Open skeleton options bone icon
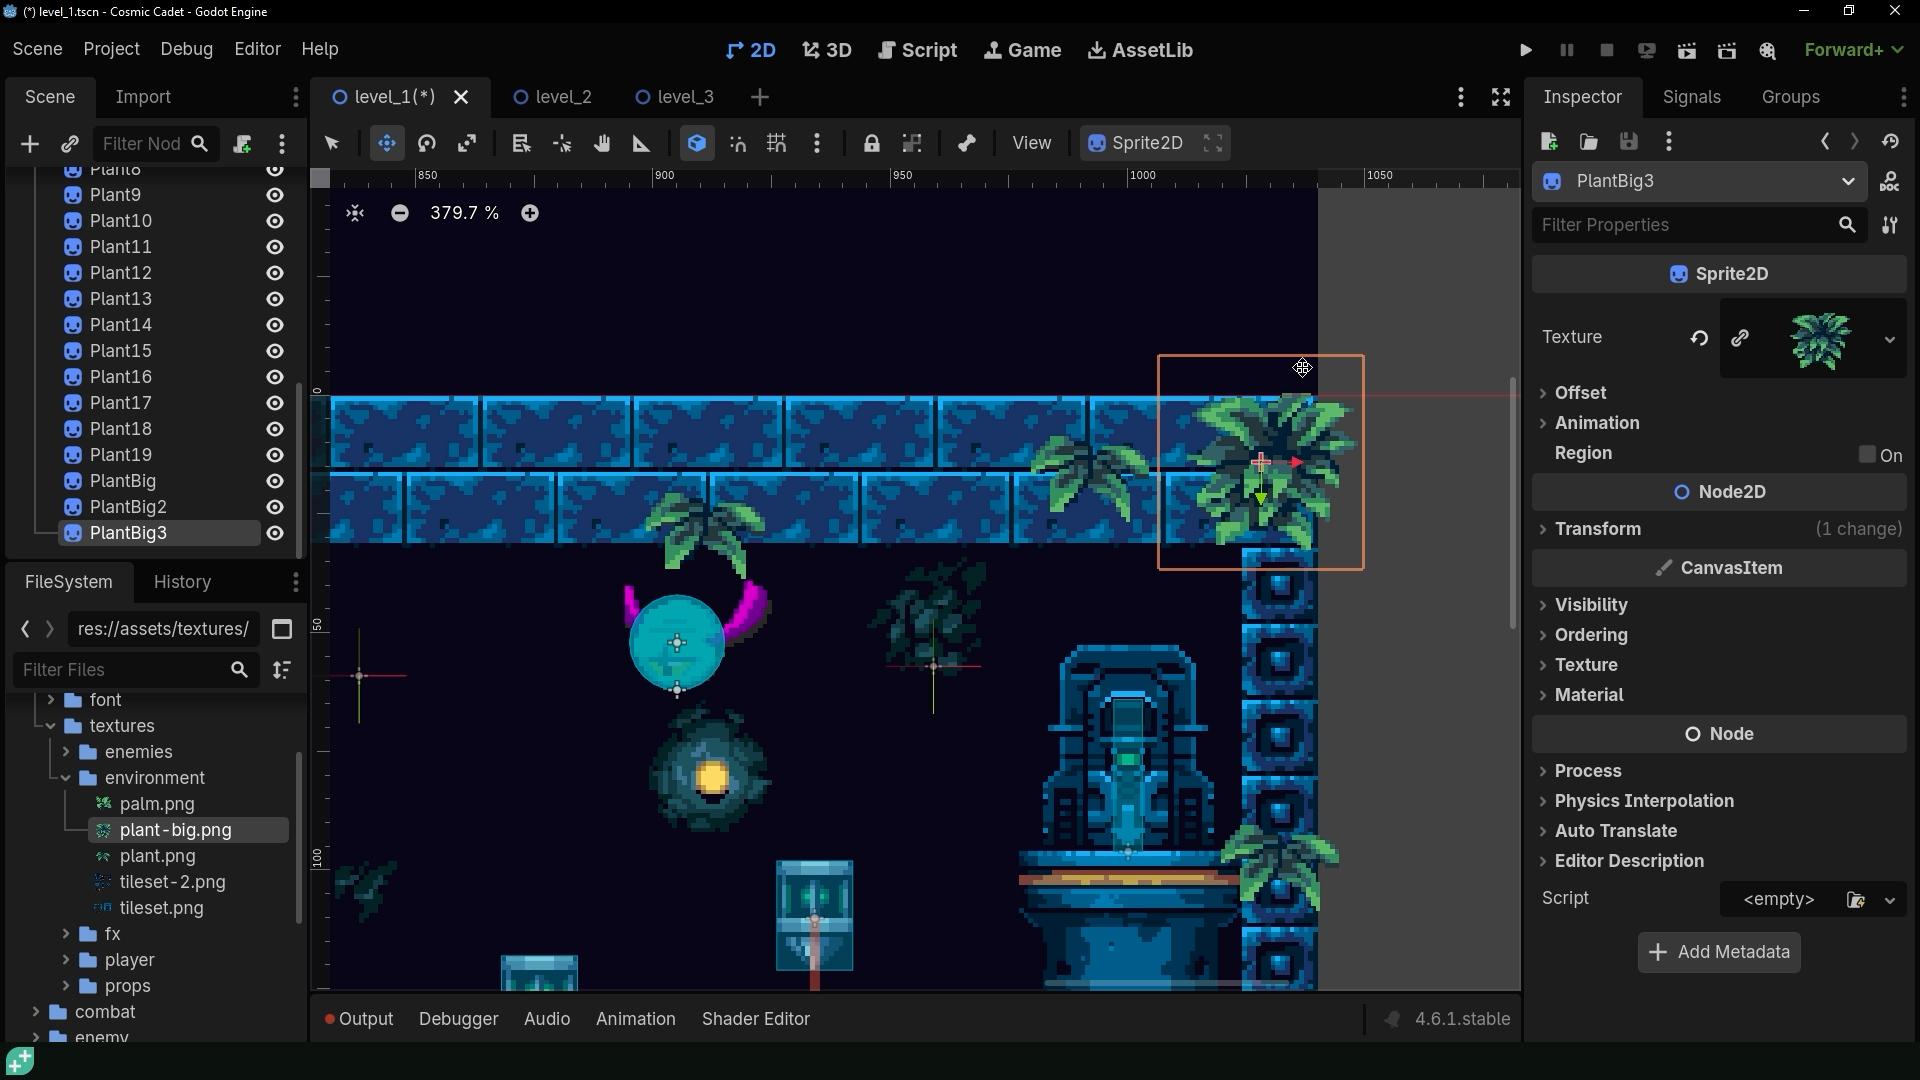The image size is (1920, 1080). (966, 144)
